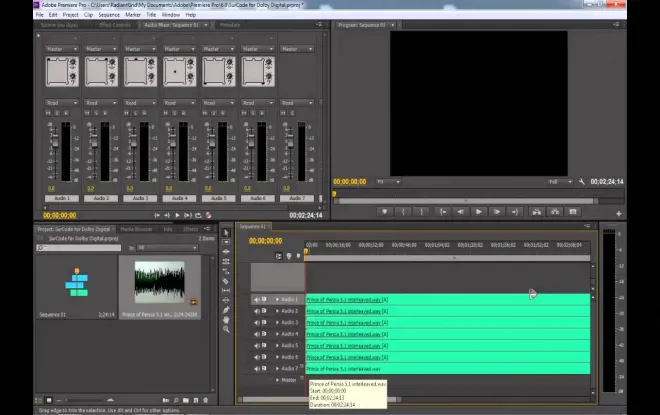Open Audio 1 Master output dropdown
660x415 pixels.
tap(62, 49)
